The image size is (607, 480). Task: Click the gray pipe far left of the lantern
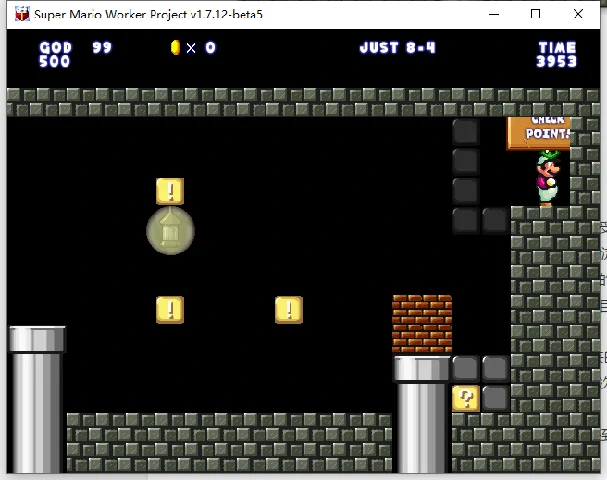tap(37, 399)
